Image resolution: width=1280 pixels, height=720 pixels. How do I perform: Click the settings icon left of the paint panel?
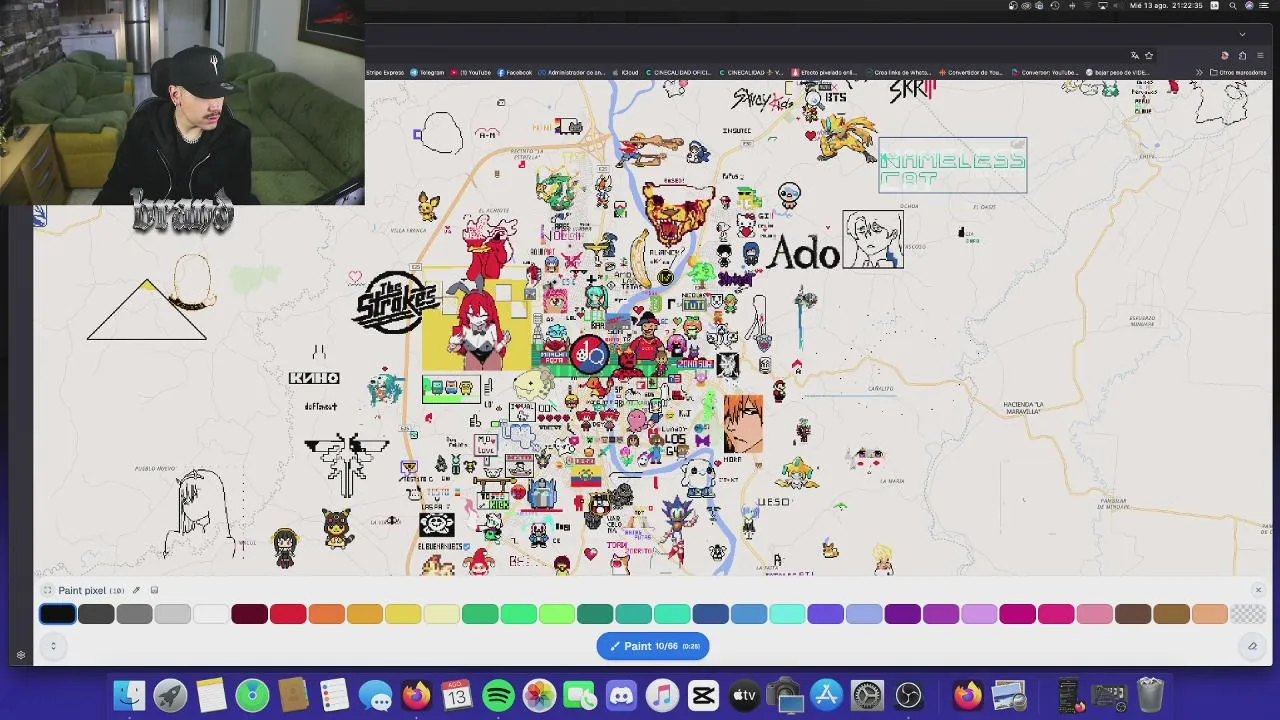20,656
